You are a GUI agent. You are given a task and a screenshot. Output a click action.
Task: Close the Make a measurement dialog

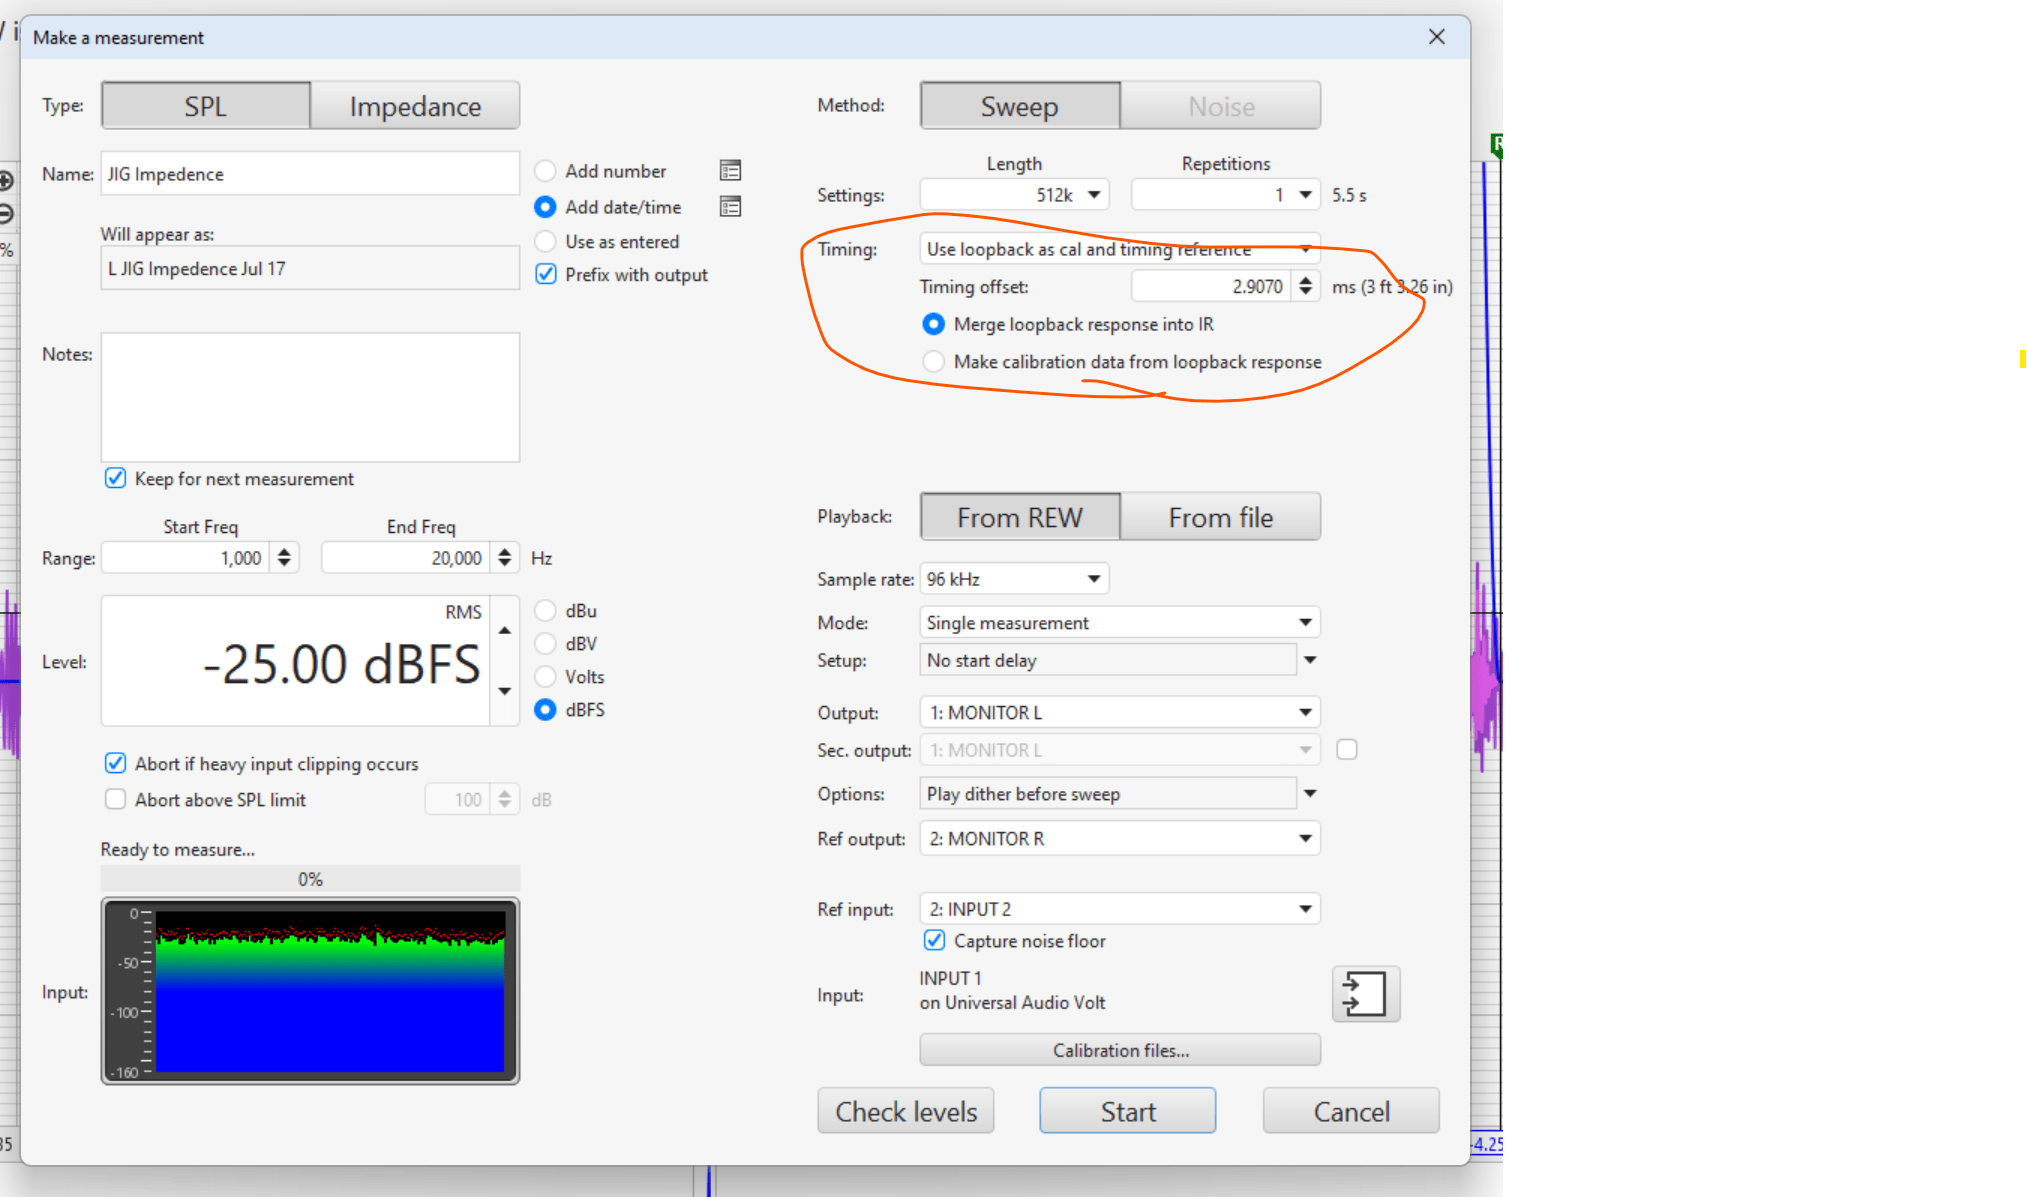click(1437, 37)
